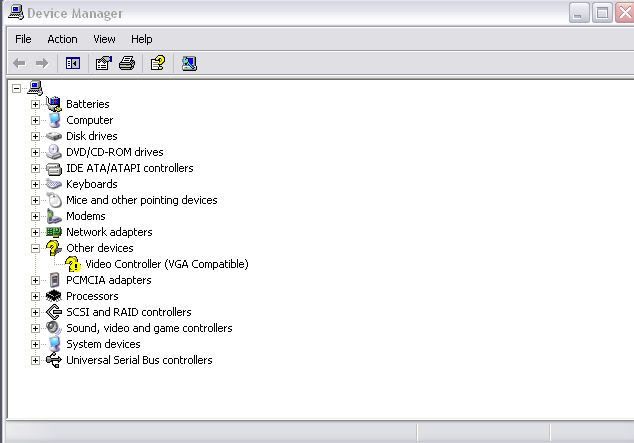Image resolution: width=634 pixels, height=443 pixels.
Task: Select the Modems label
Action: pos(86,216)
